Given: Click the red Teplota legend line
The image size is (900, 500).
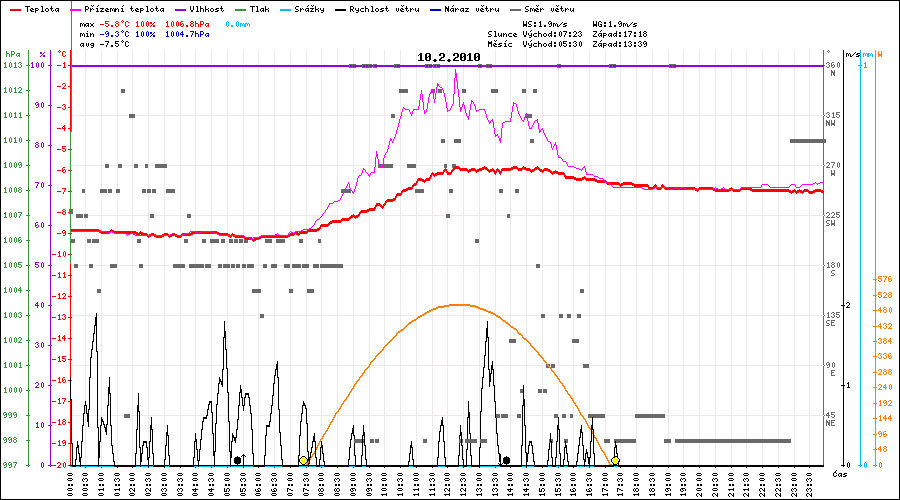Looking at the screenshot, I should (x=19, y=8).
